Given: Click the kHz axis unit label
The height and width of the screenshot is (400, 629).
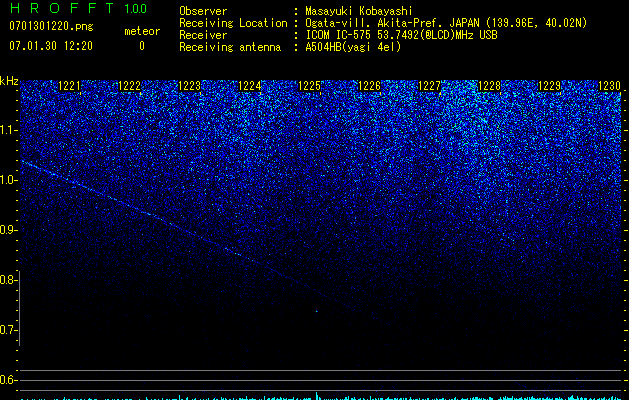Looking at the screenshot, I should coord(9,81).
